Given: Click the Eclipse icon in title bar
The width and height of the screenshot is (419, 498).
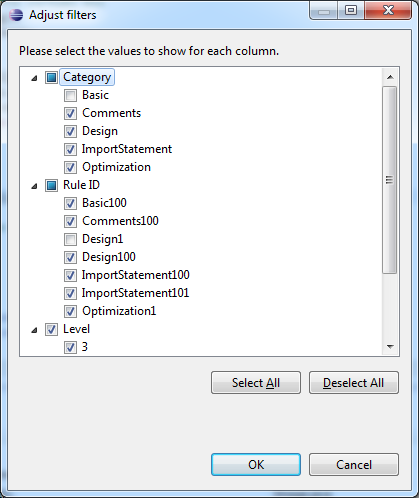Looking at the screenshot, I should [x=16, y=15].
